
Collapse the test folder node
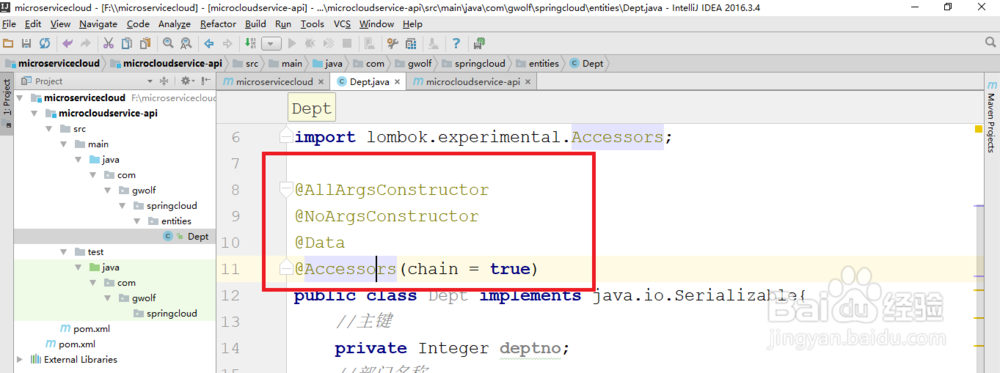(64, 252)
